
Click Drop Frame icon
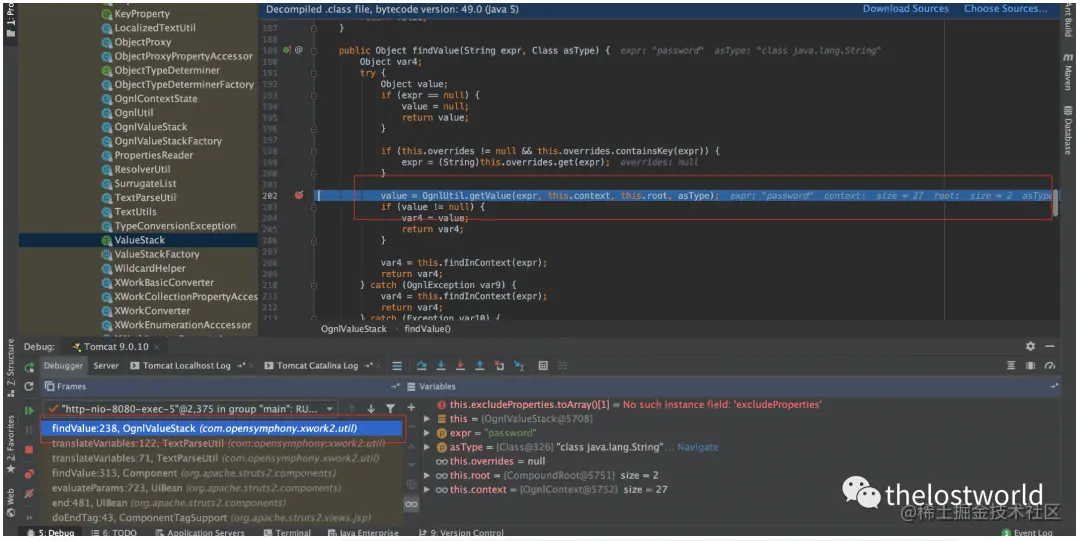500,366
